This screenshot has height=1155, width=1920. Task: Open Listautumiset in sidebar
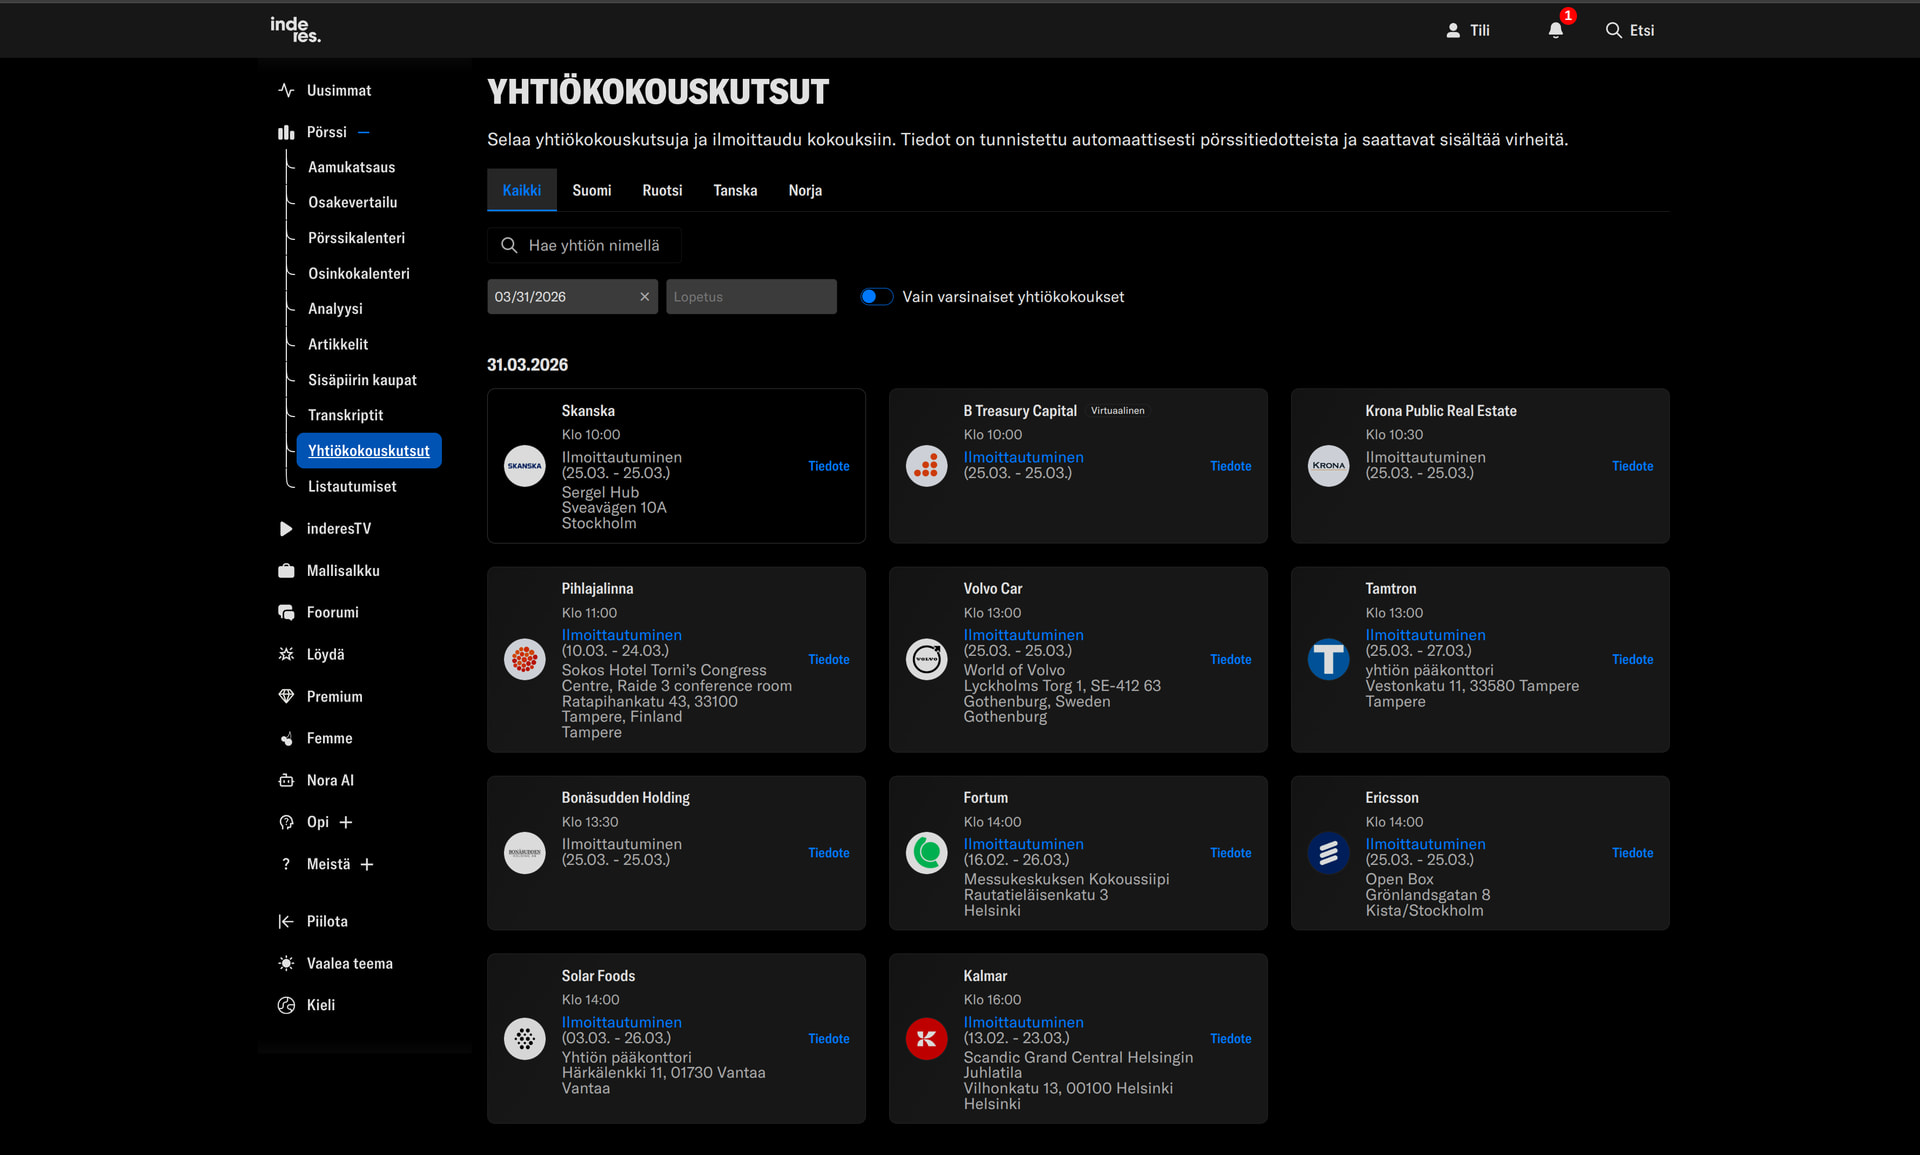tap(352, 486)
